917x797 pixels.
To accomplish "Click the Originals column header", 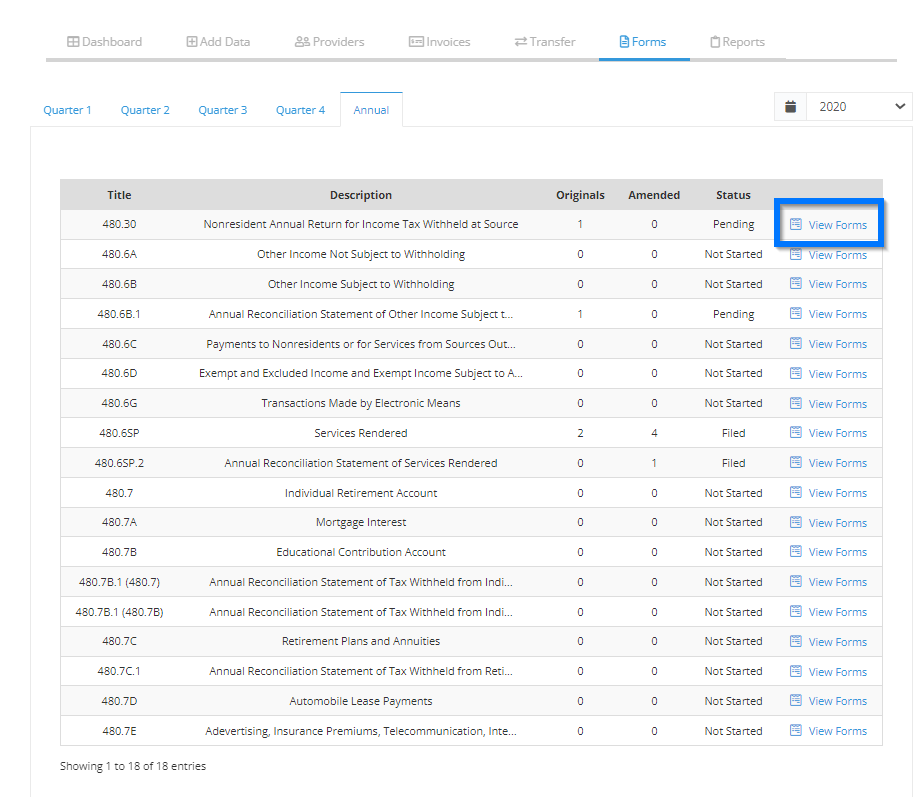I will coord(580,195).
